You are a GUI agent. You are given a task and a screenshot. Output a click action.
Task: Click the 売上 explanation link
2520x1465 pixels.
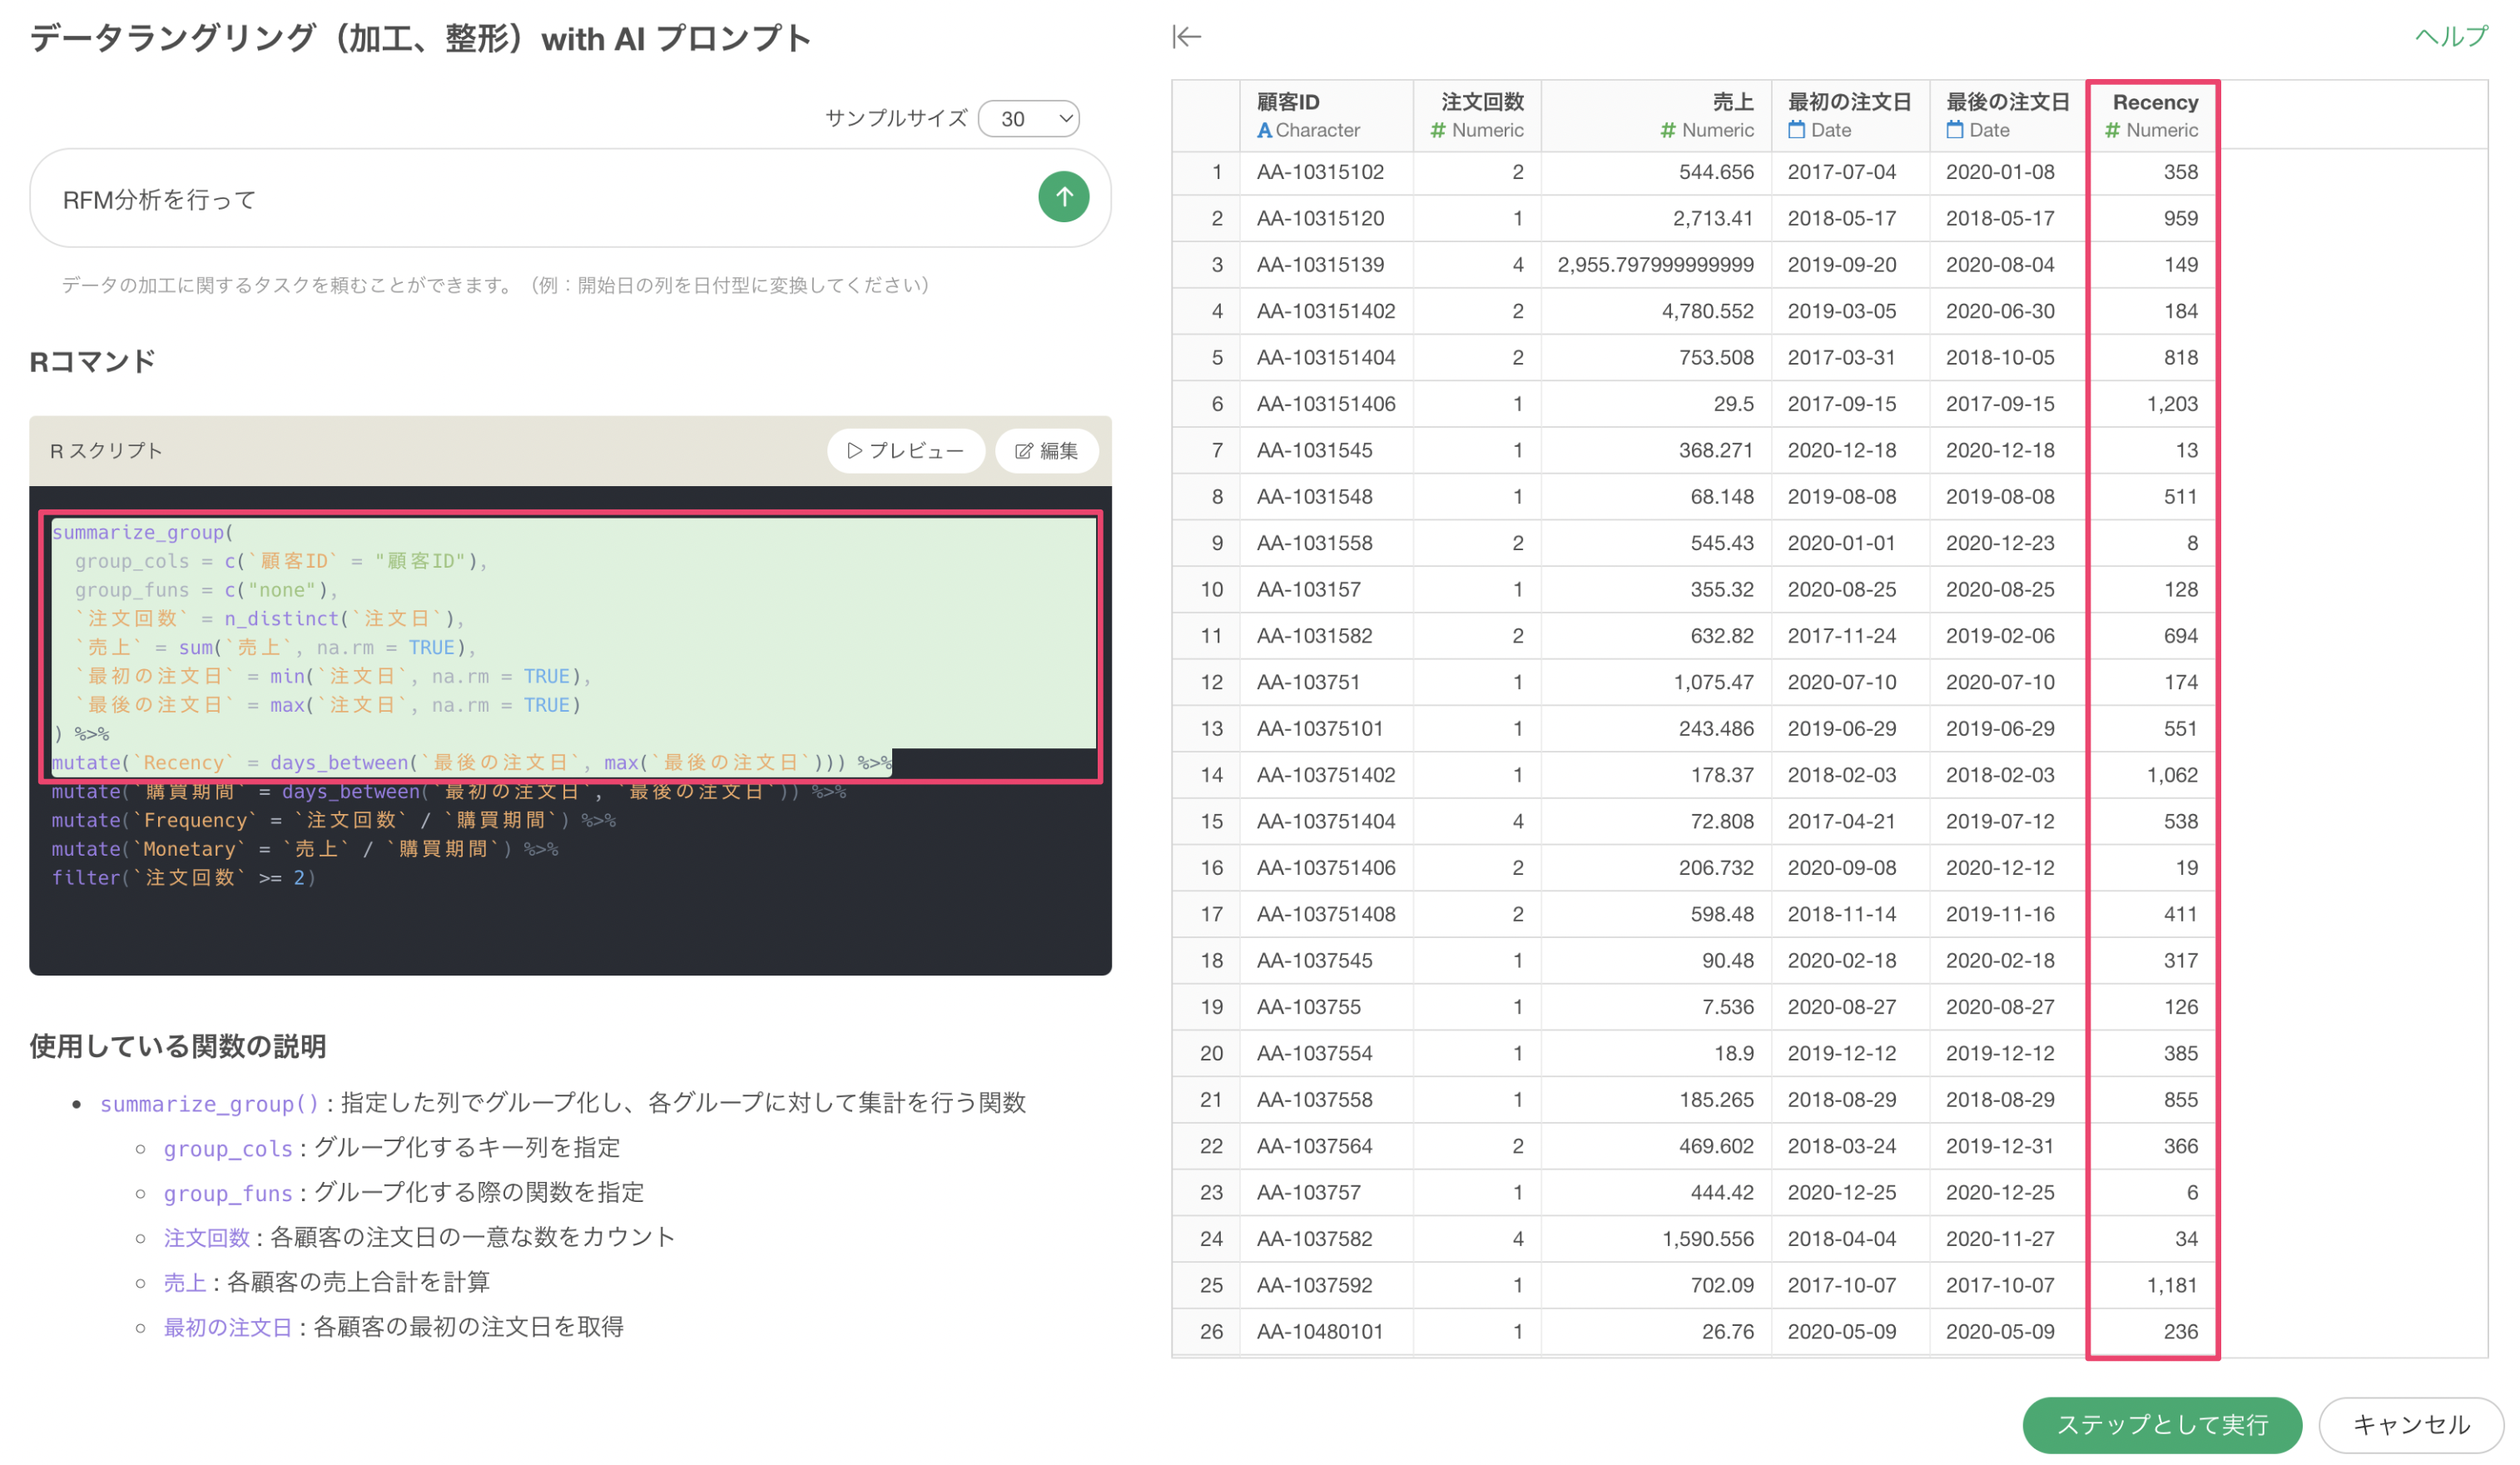pyautogui.click(x=185, y=1282)
